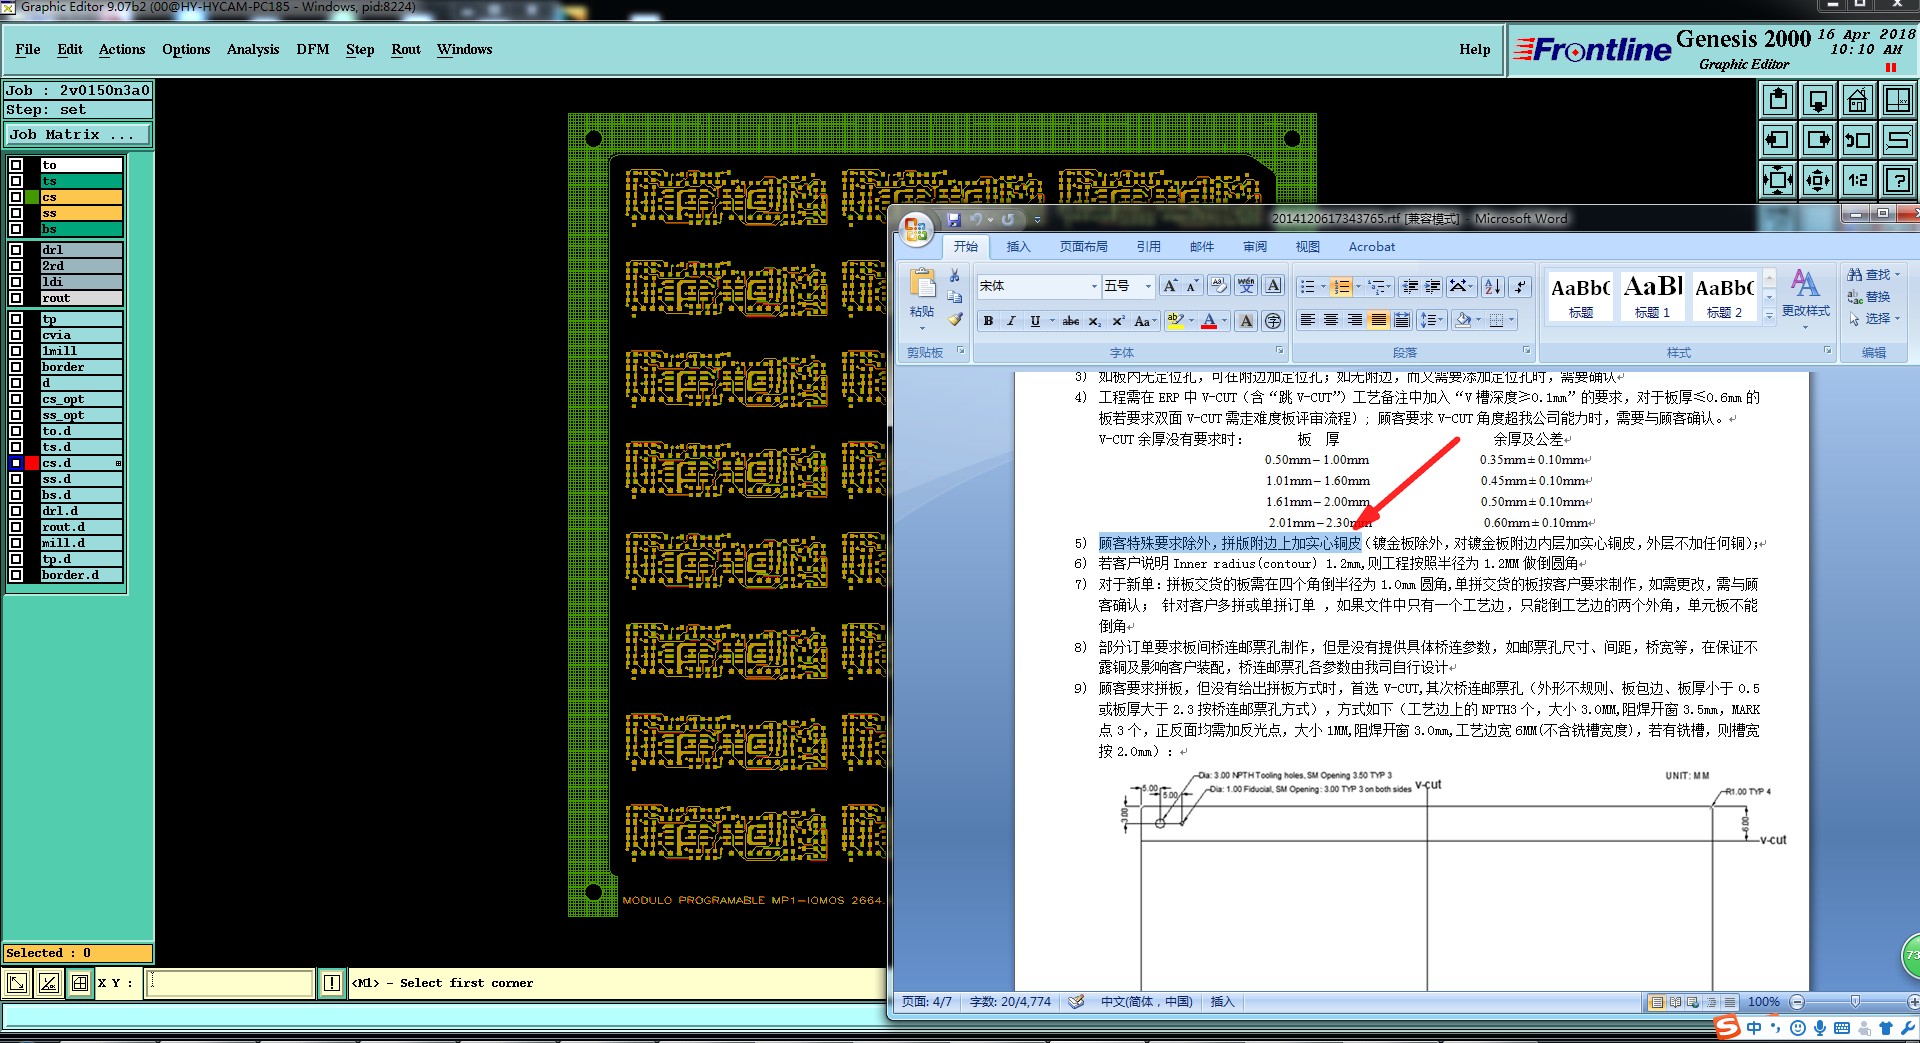The image size is (1920, 1043).
Task: Click the pan up icon in Genesis
Action: tap(1778, 100)
